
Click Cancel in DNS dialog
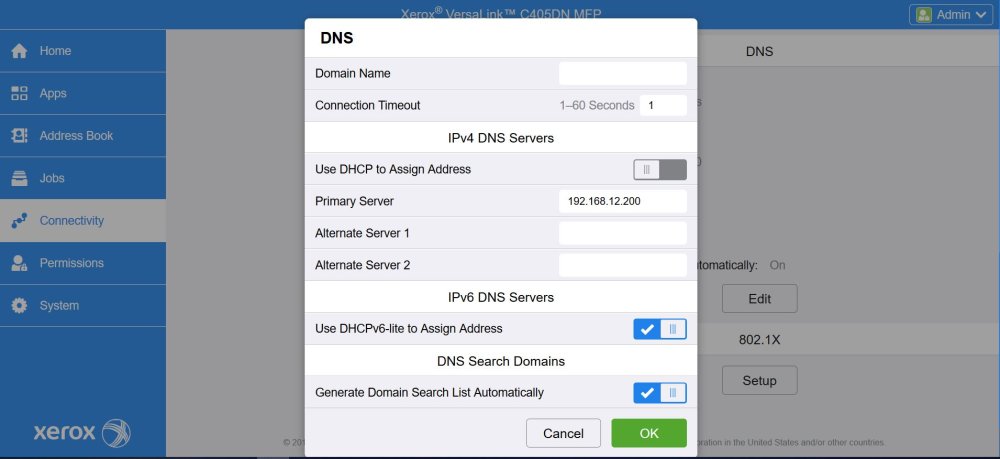563,433
